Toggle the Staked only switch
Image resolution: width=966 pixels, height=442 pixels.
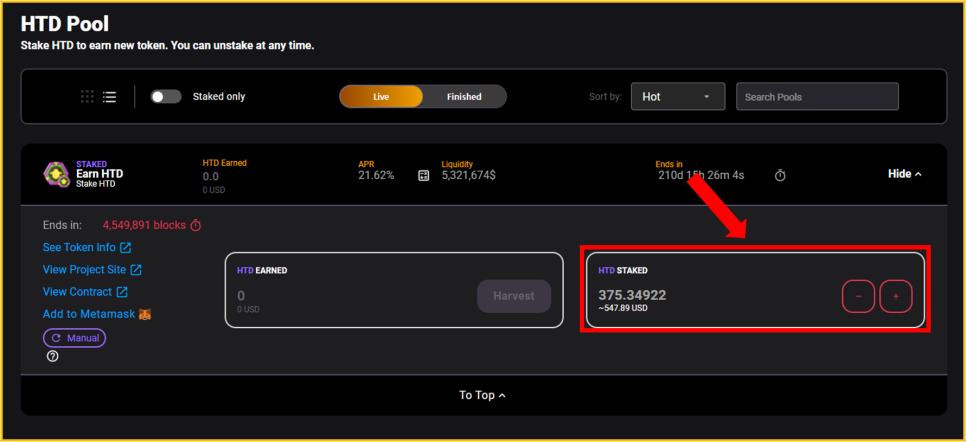[x=166, y=97]
